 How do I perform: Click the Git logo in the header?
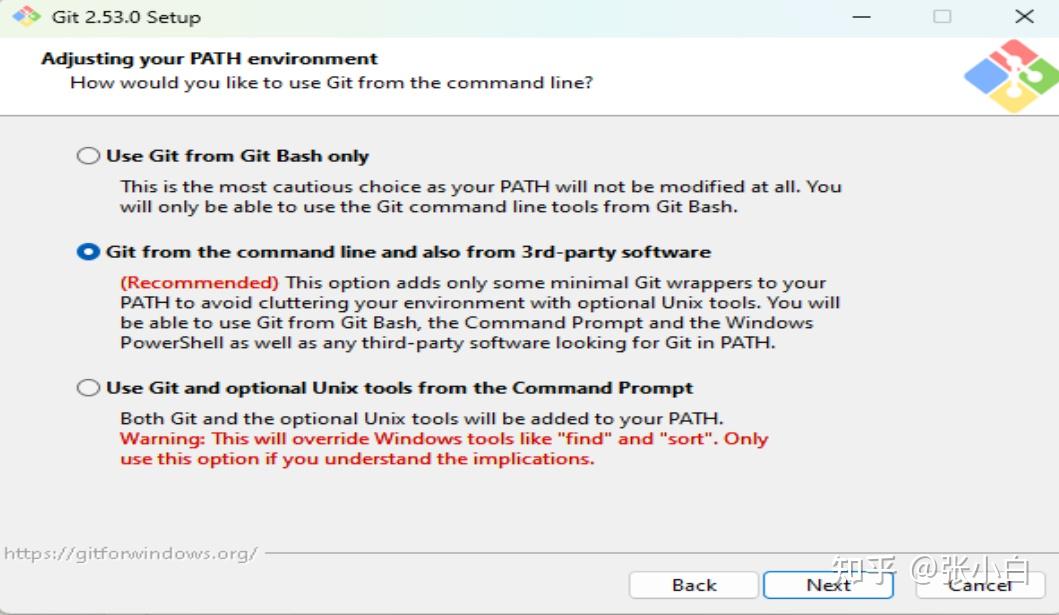tap(1010, 75)
